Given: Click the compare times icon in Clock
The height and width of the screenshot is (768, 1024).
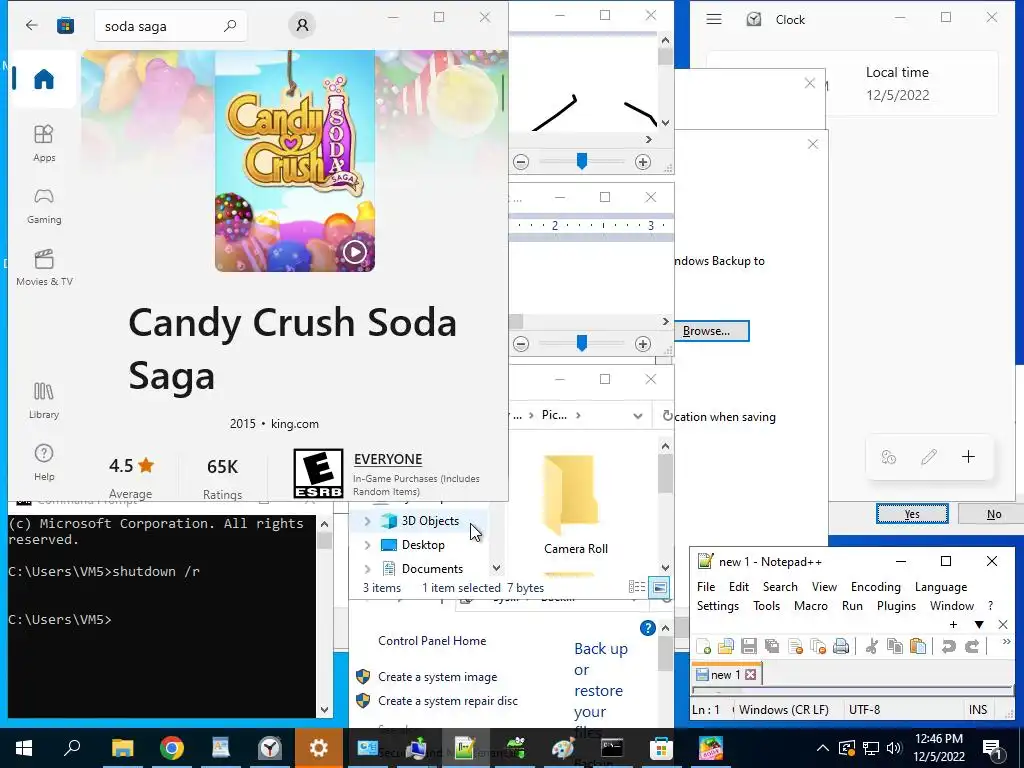Looking at the screenshot, I should coord(889,456).
